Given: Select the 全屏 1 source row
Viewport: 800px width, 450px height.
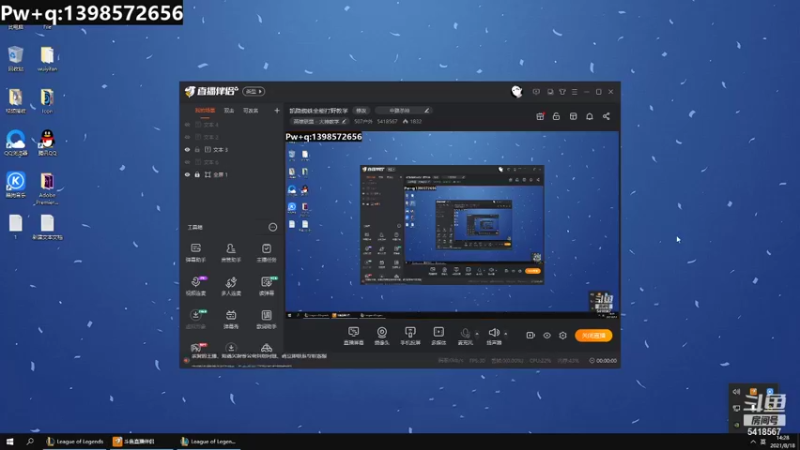Looking at the screenshot, I should pyautogui.click(x=231, y=174).
